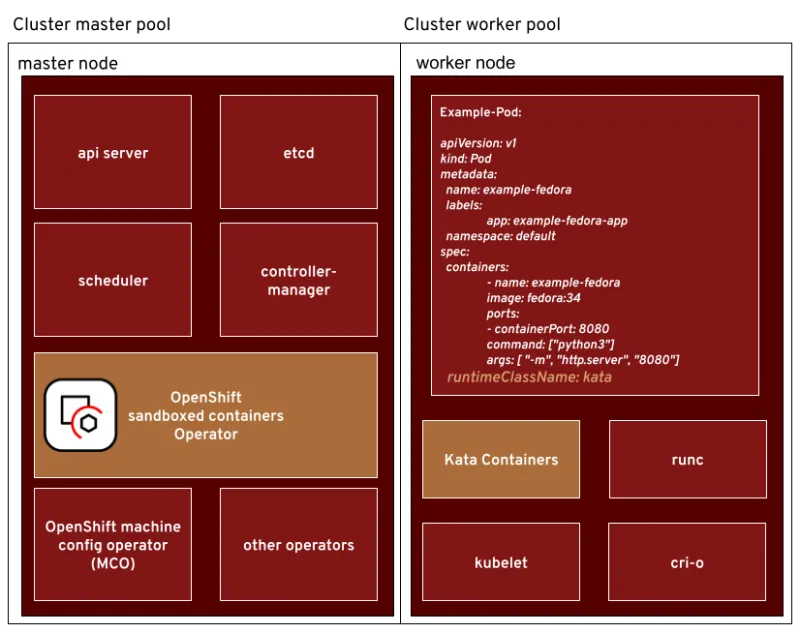Viewport: 800px width, 633px height.
Task: Click the scheduler box
Action: (113, 280)
